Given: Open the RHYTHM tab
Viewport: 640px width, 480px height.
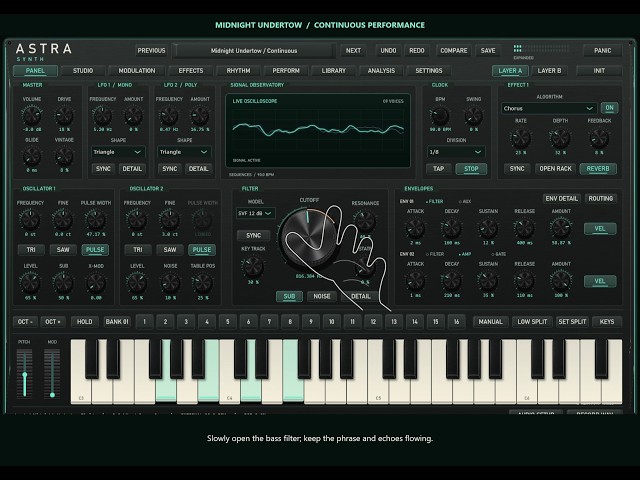Looking at the screenshot, I should (x=238, y=71).
